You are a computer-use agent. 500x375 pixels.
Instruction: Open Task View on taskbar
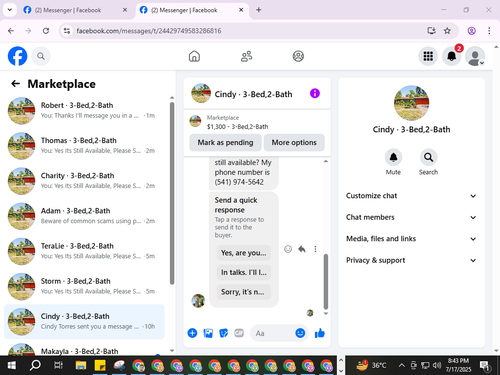coord(58,365)
